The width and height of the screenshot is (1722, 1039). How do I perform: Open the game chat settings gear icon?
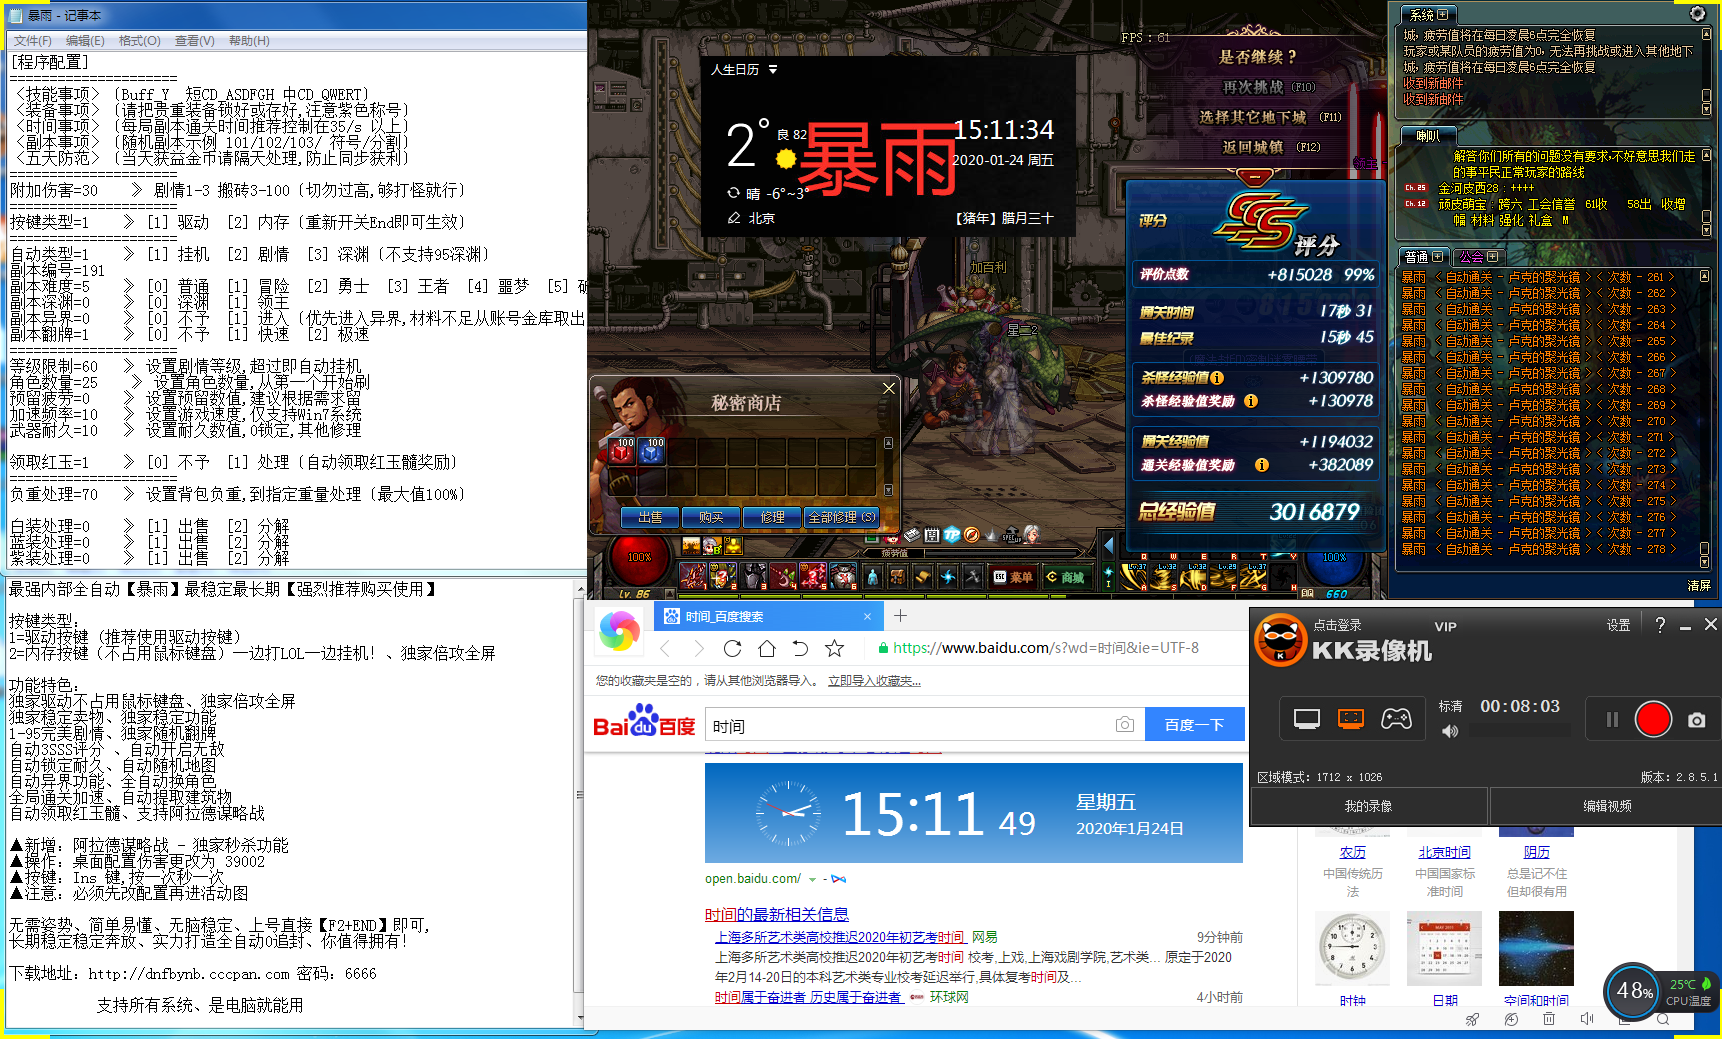pyautogui.click(x=1697, y=14)
